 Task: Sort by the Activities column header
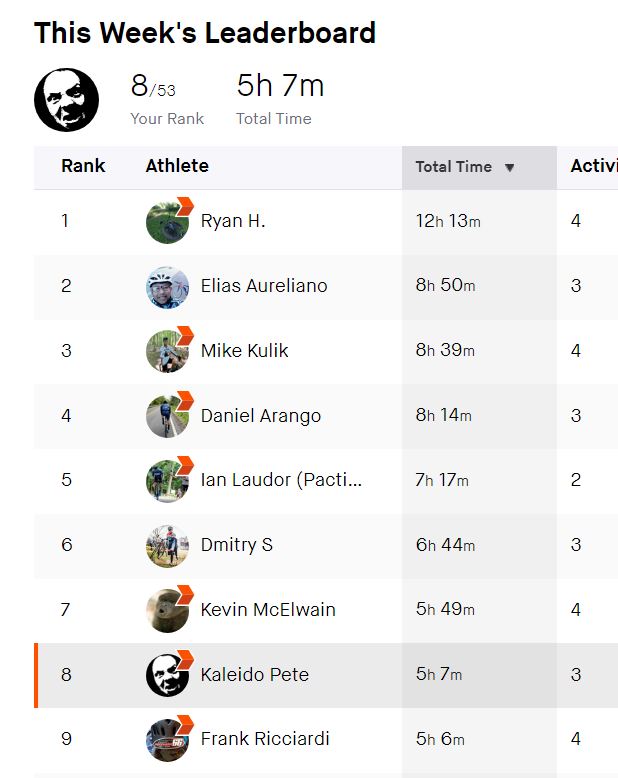[x=594, y=166]
